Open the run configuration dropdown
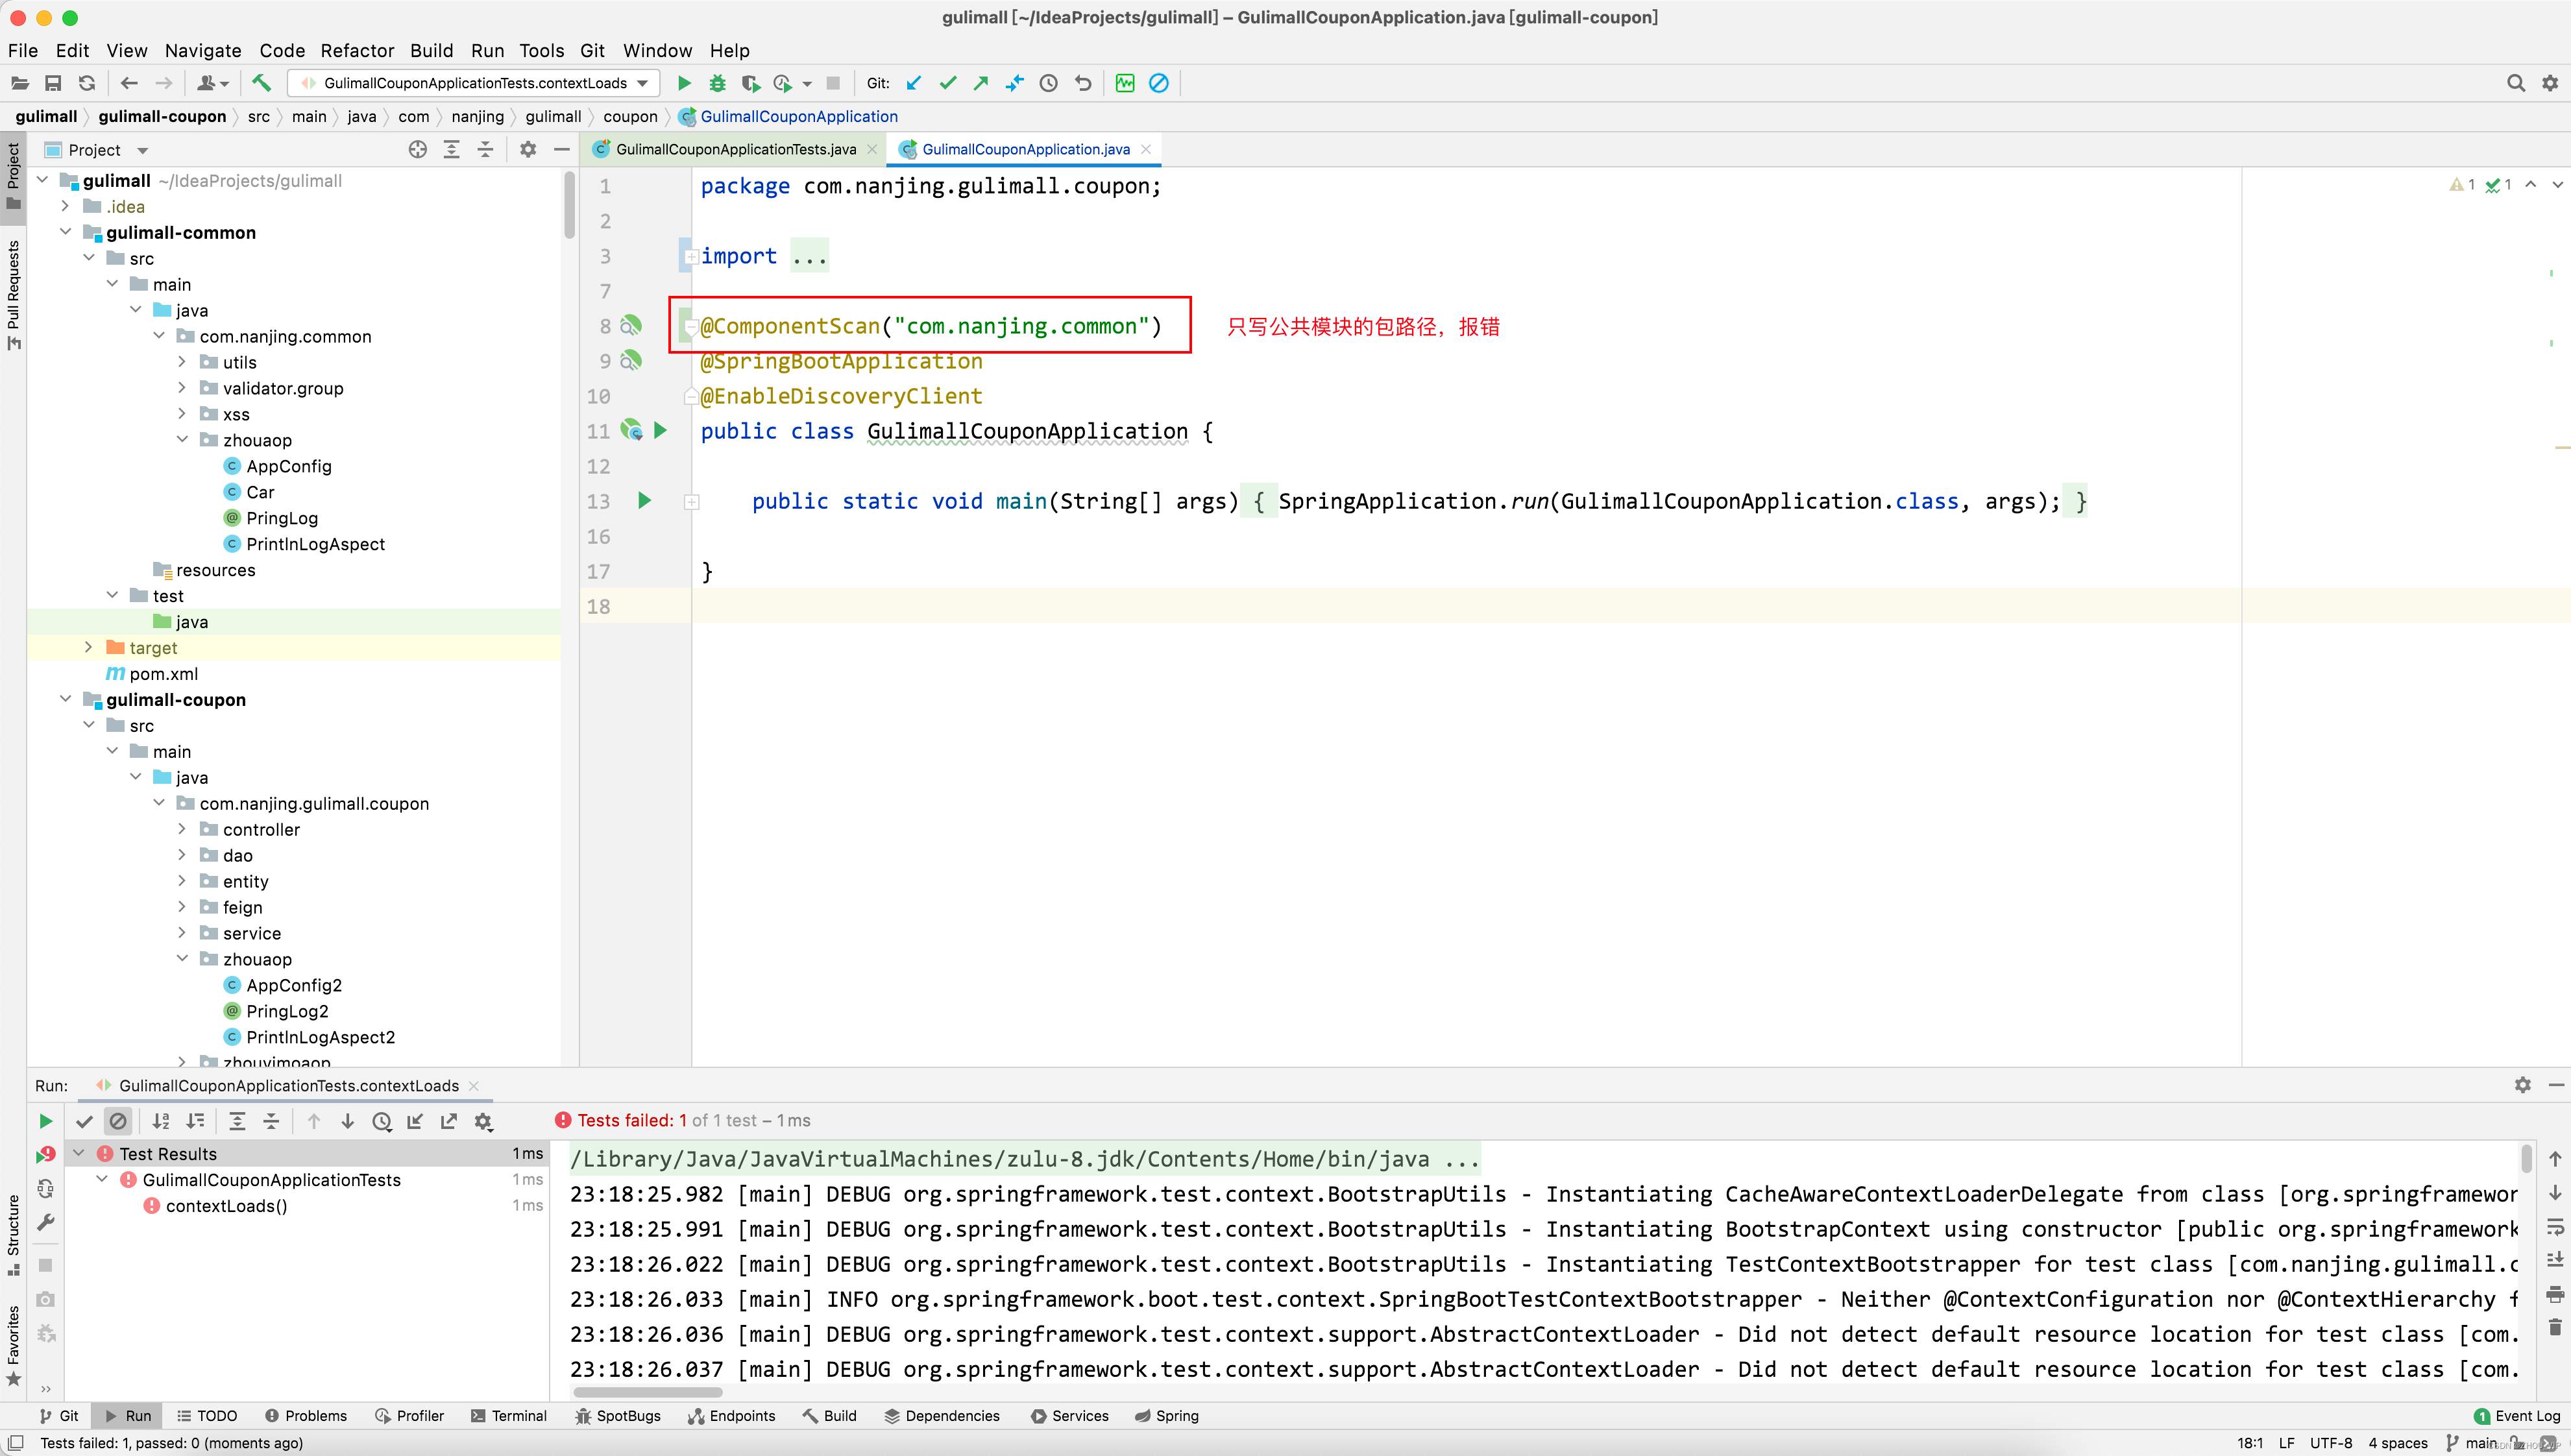This screenshot has height=1456, width=2571. click(x=643, y=83)
